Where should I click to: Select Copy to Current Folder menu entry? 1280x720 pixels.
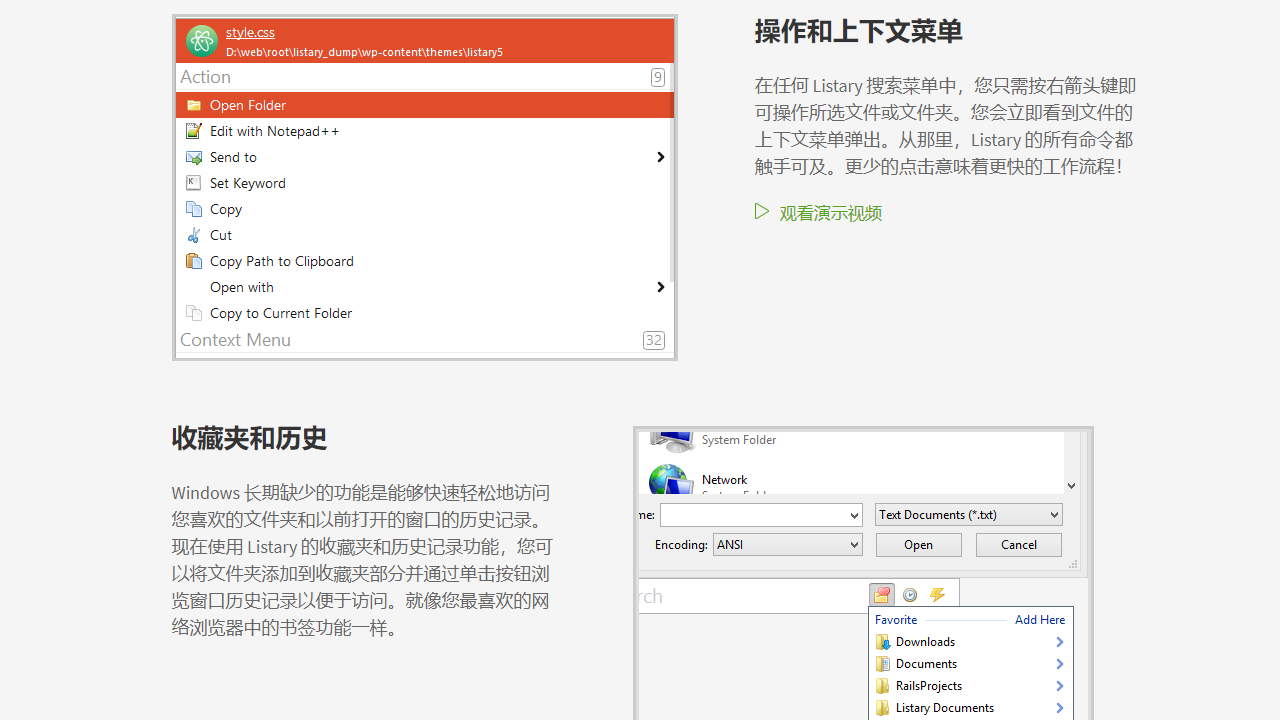tap(280, 313)
